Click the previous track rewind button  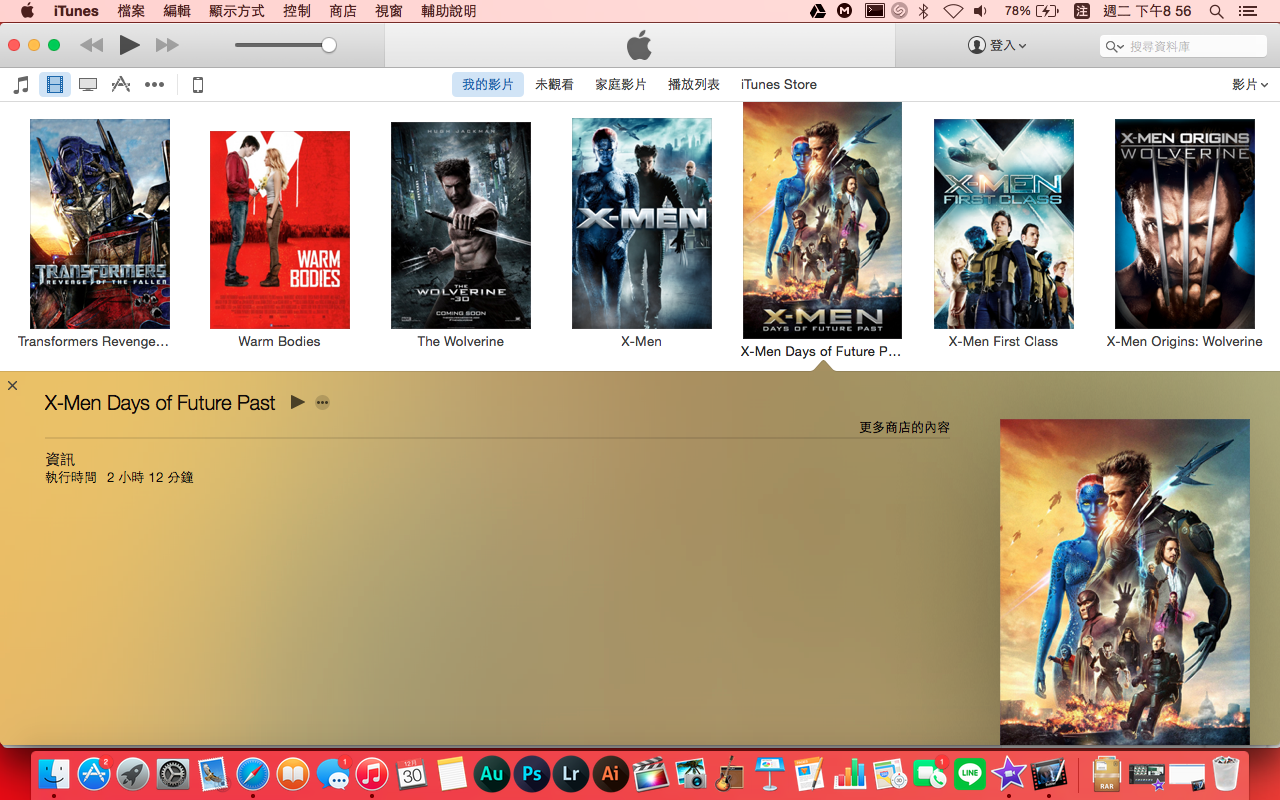pyautogui.click(x=91, y=45)
